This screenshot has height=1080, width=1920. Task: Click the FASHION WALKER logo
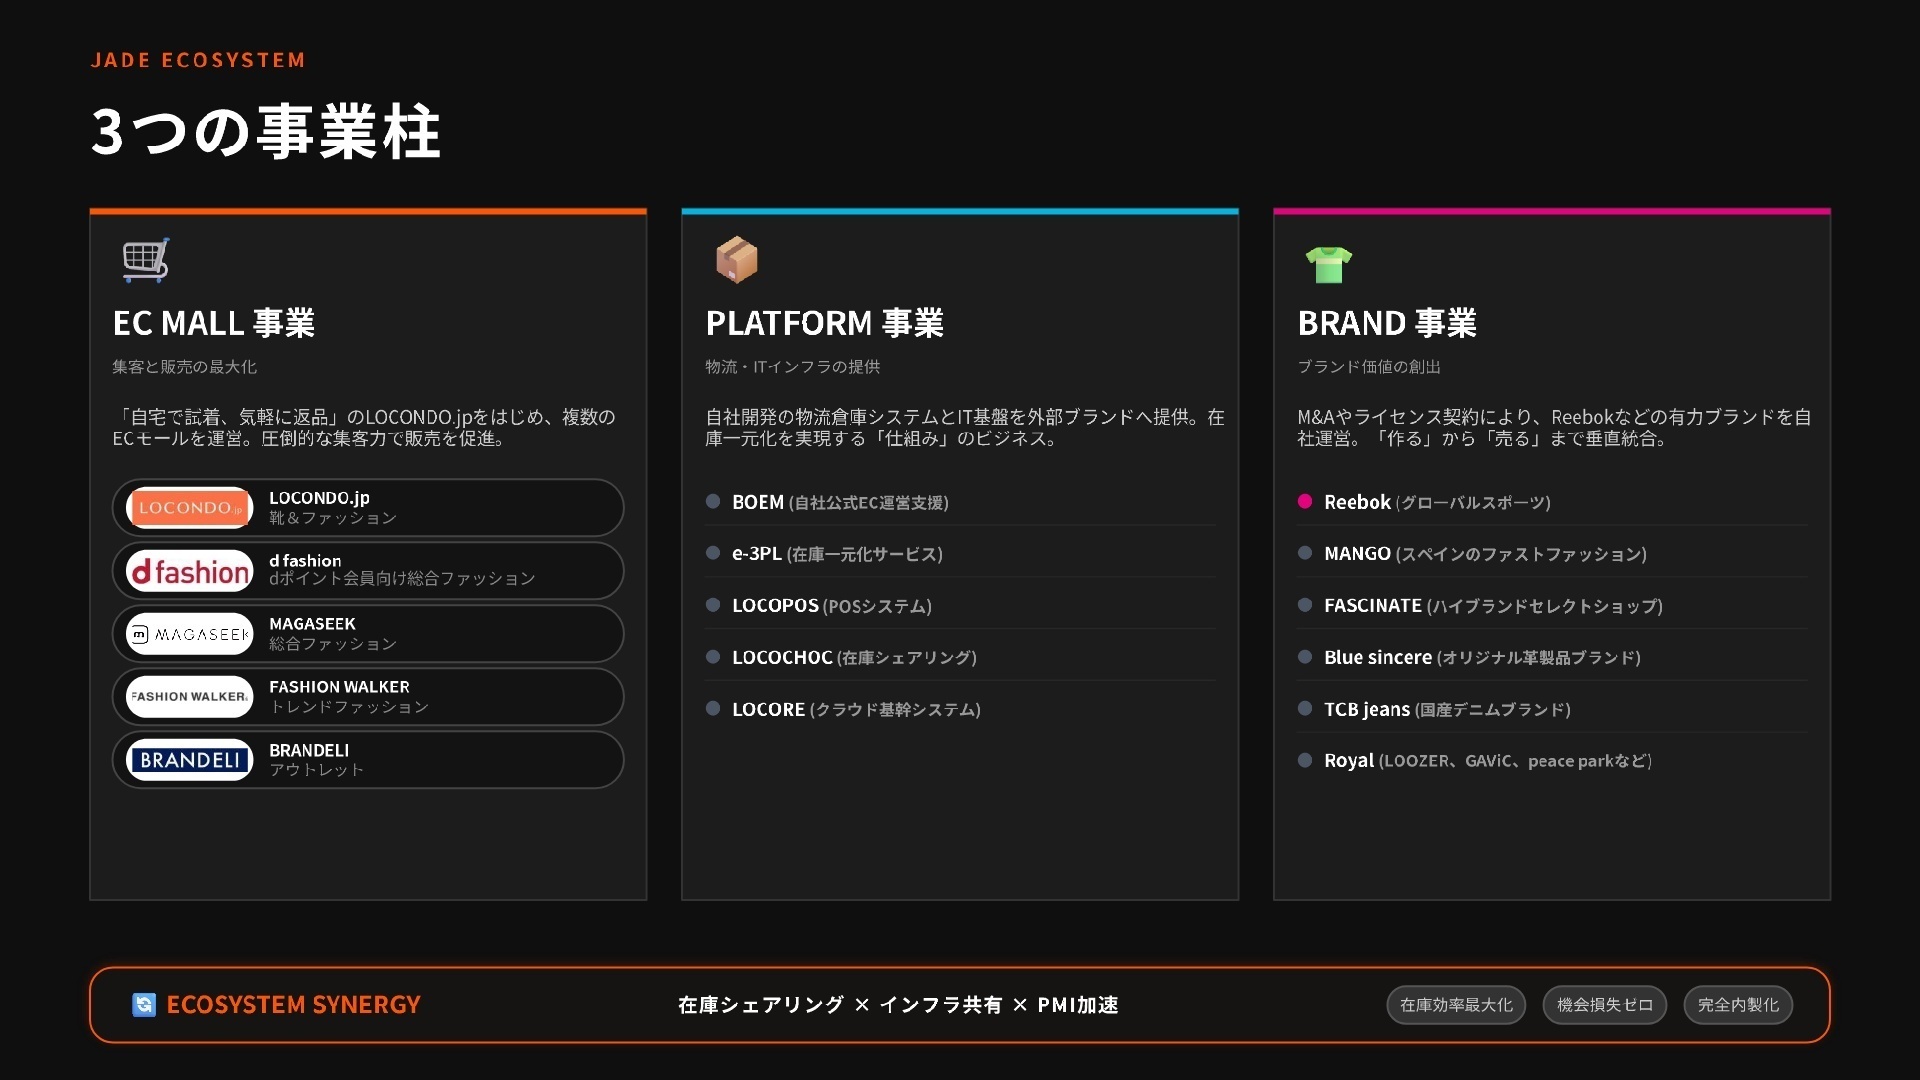pyautogui.click(x=190, y=697)
